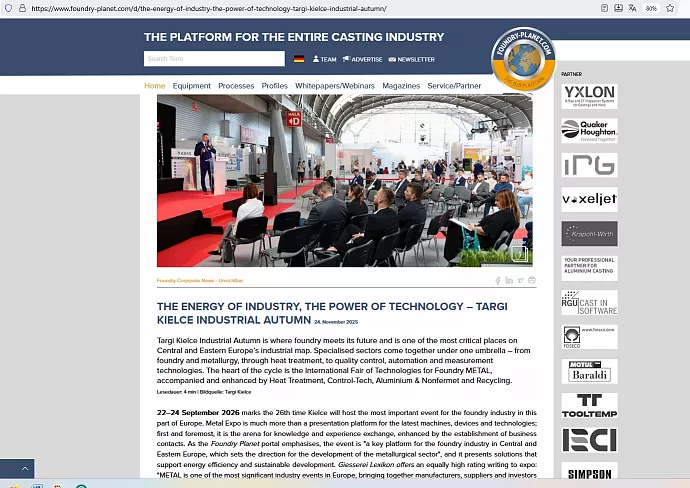Screen dimensions: 690x488
Task: Click the Advertise link in header
Action: pos(362,59)
